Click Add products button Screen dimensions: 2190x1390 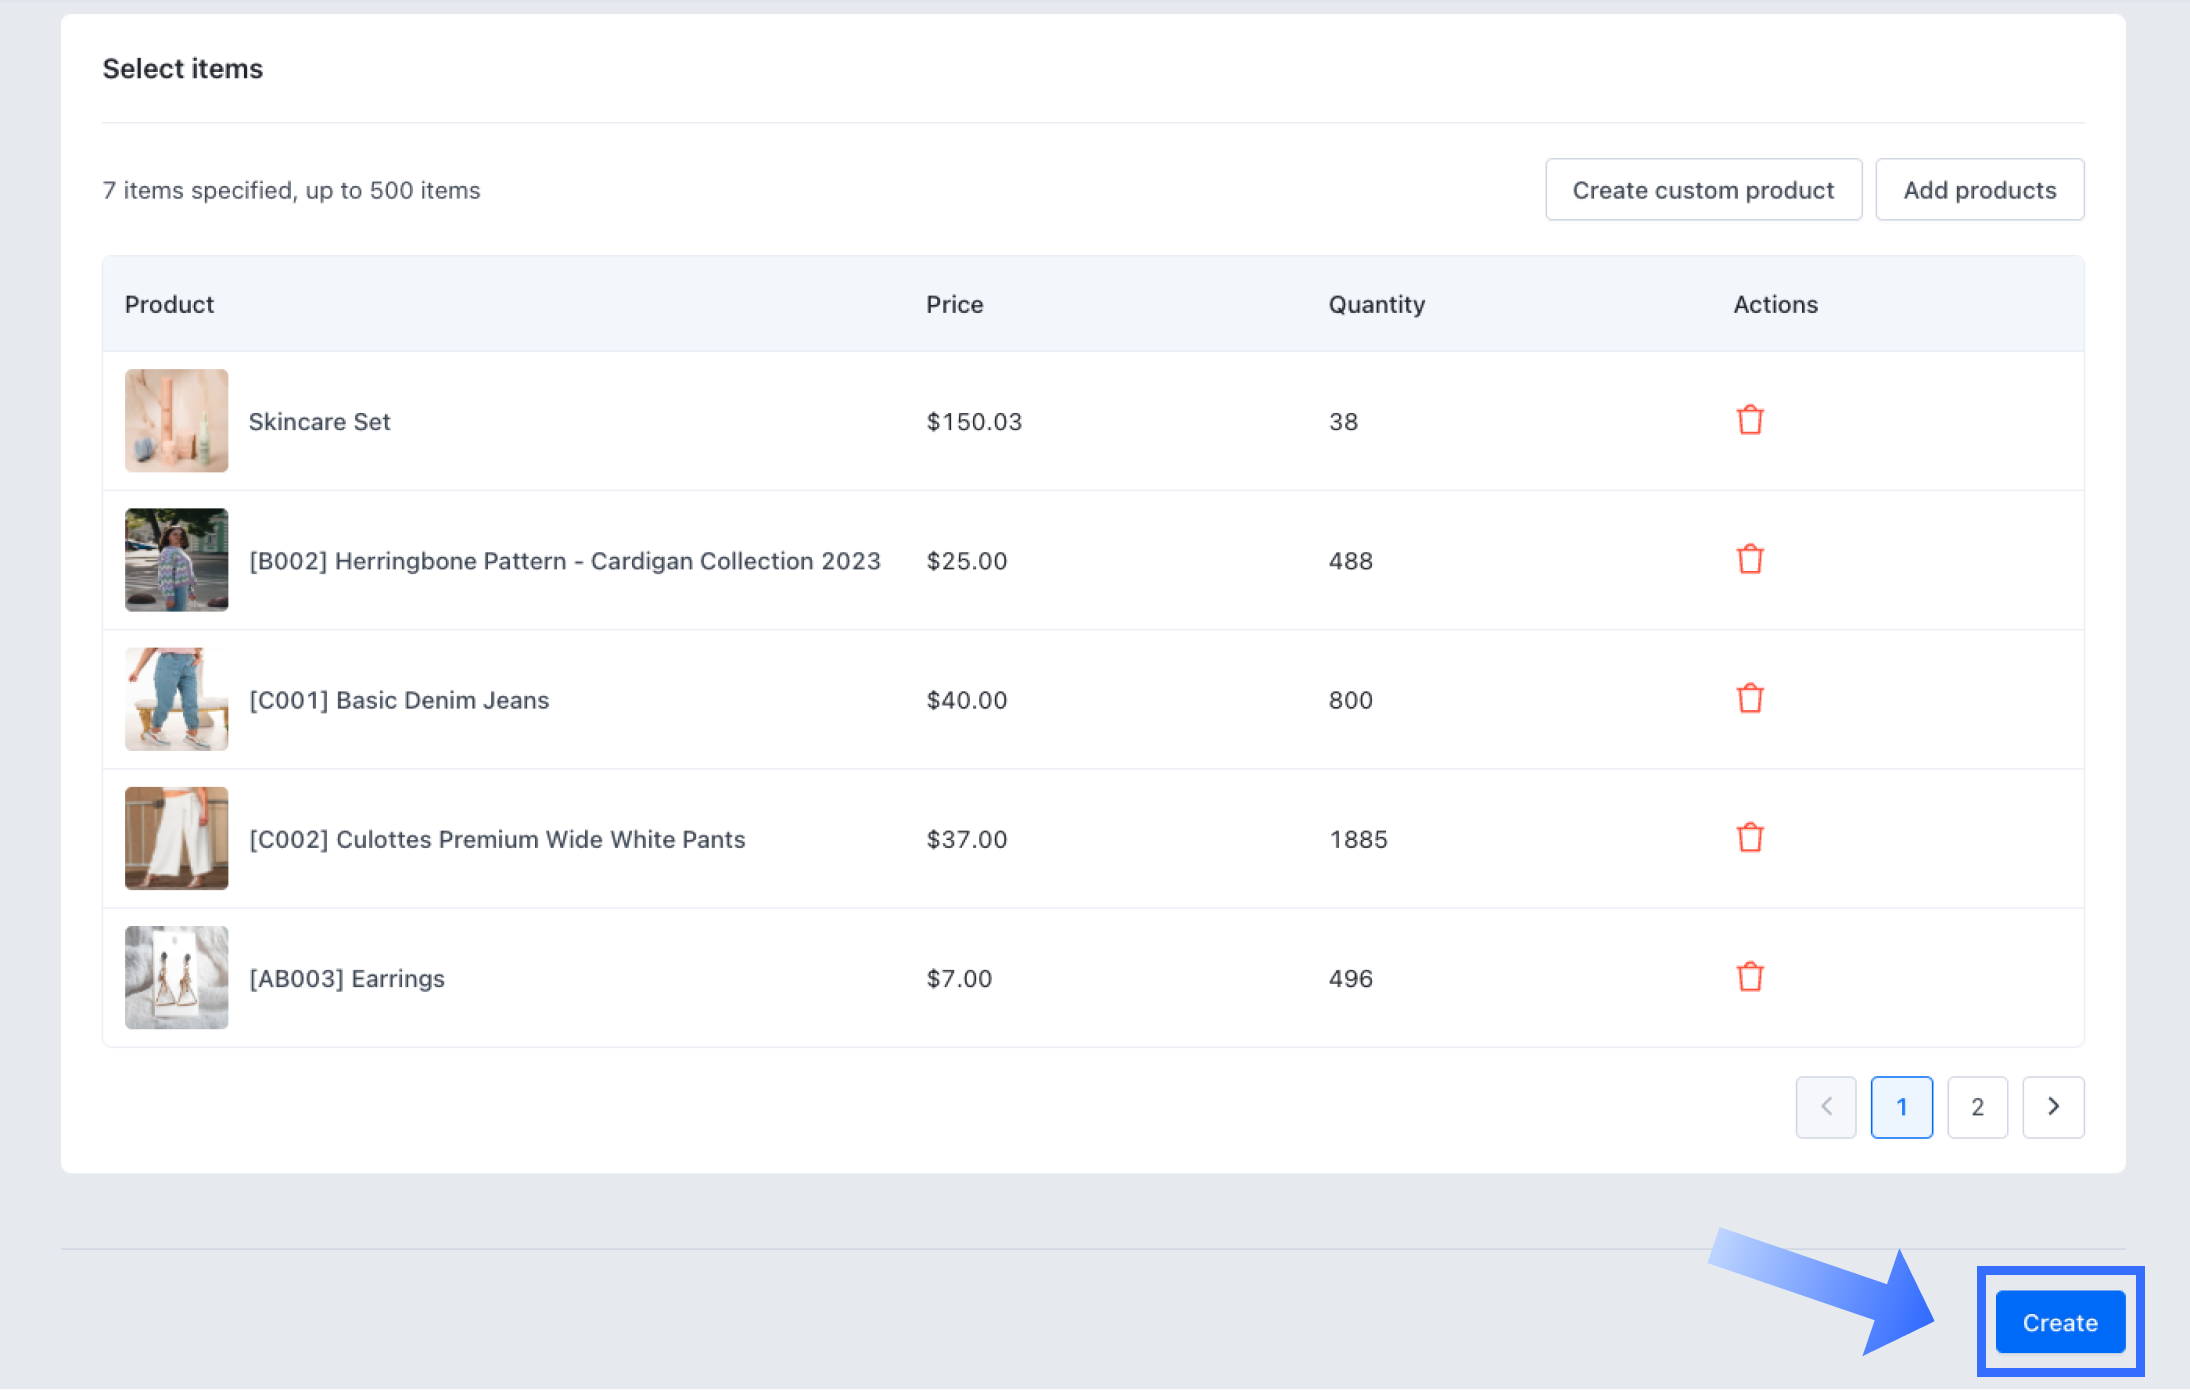point(1979,190)
